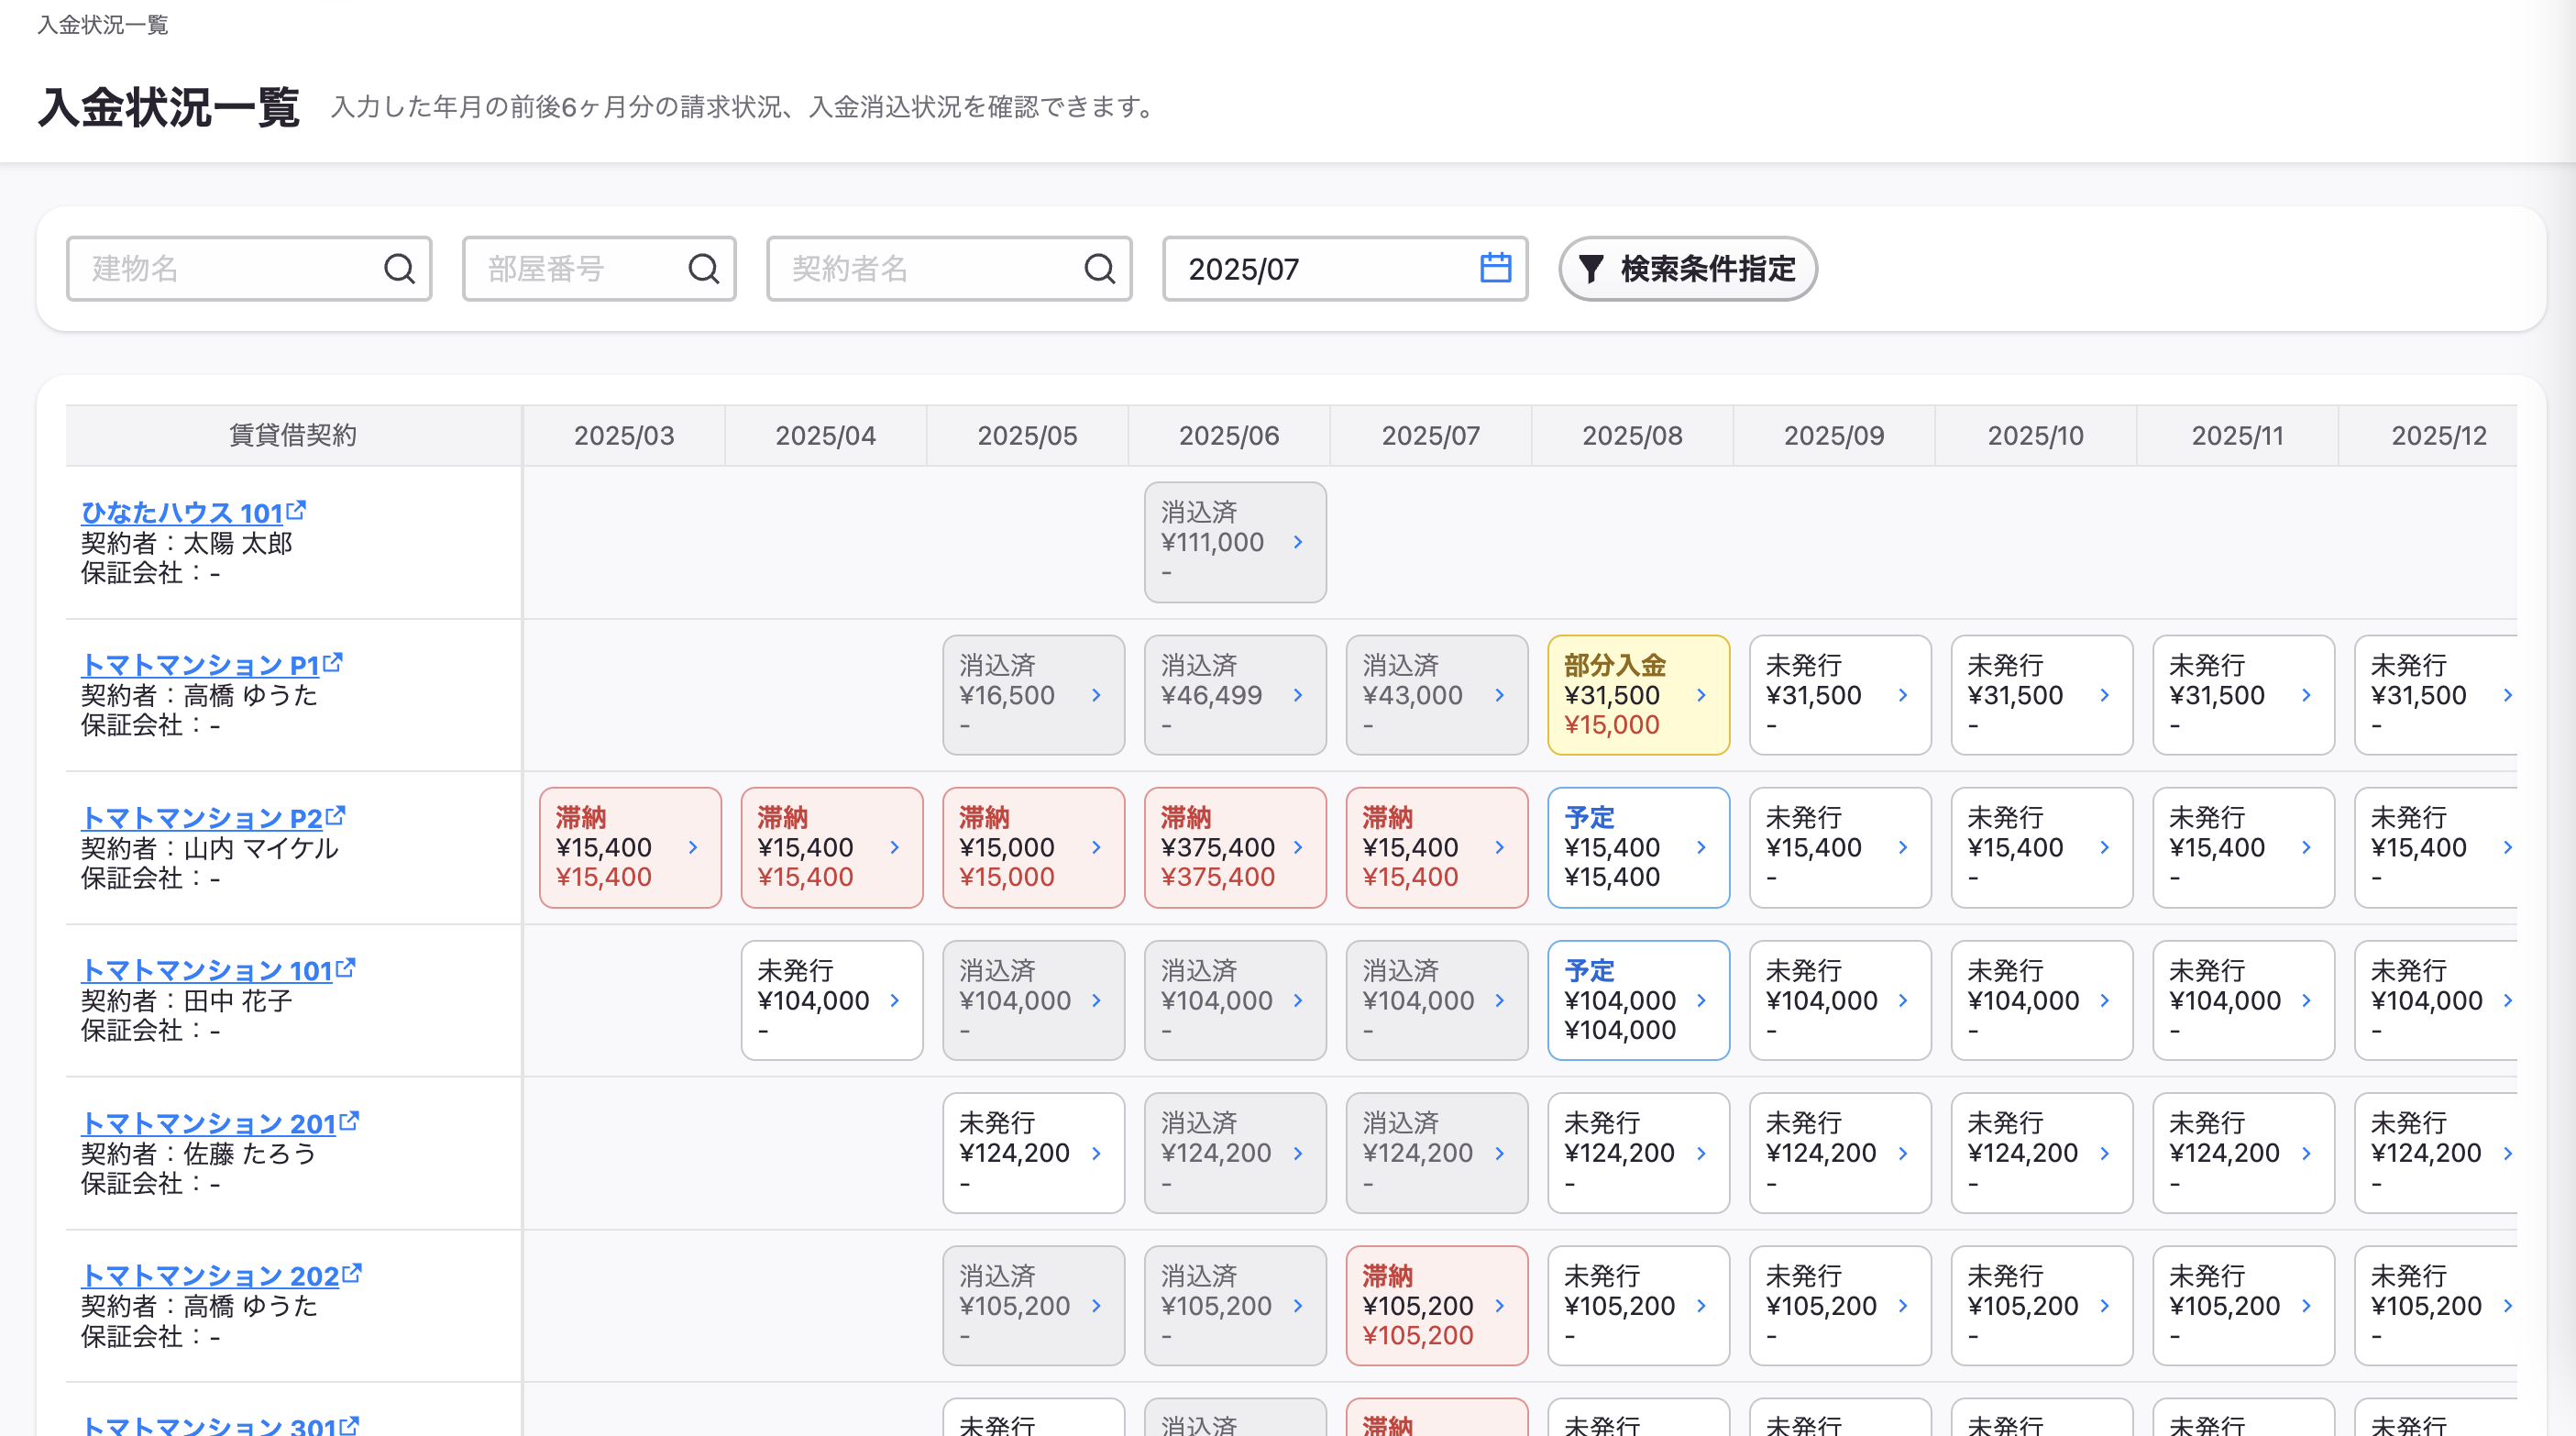
Task: Click the 2025/03 column header
Action: pos(624,435)
